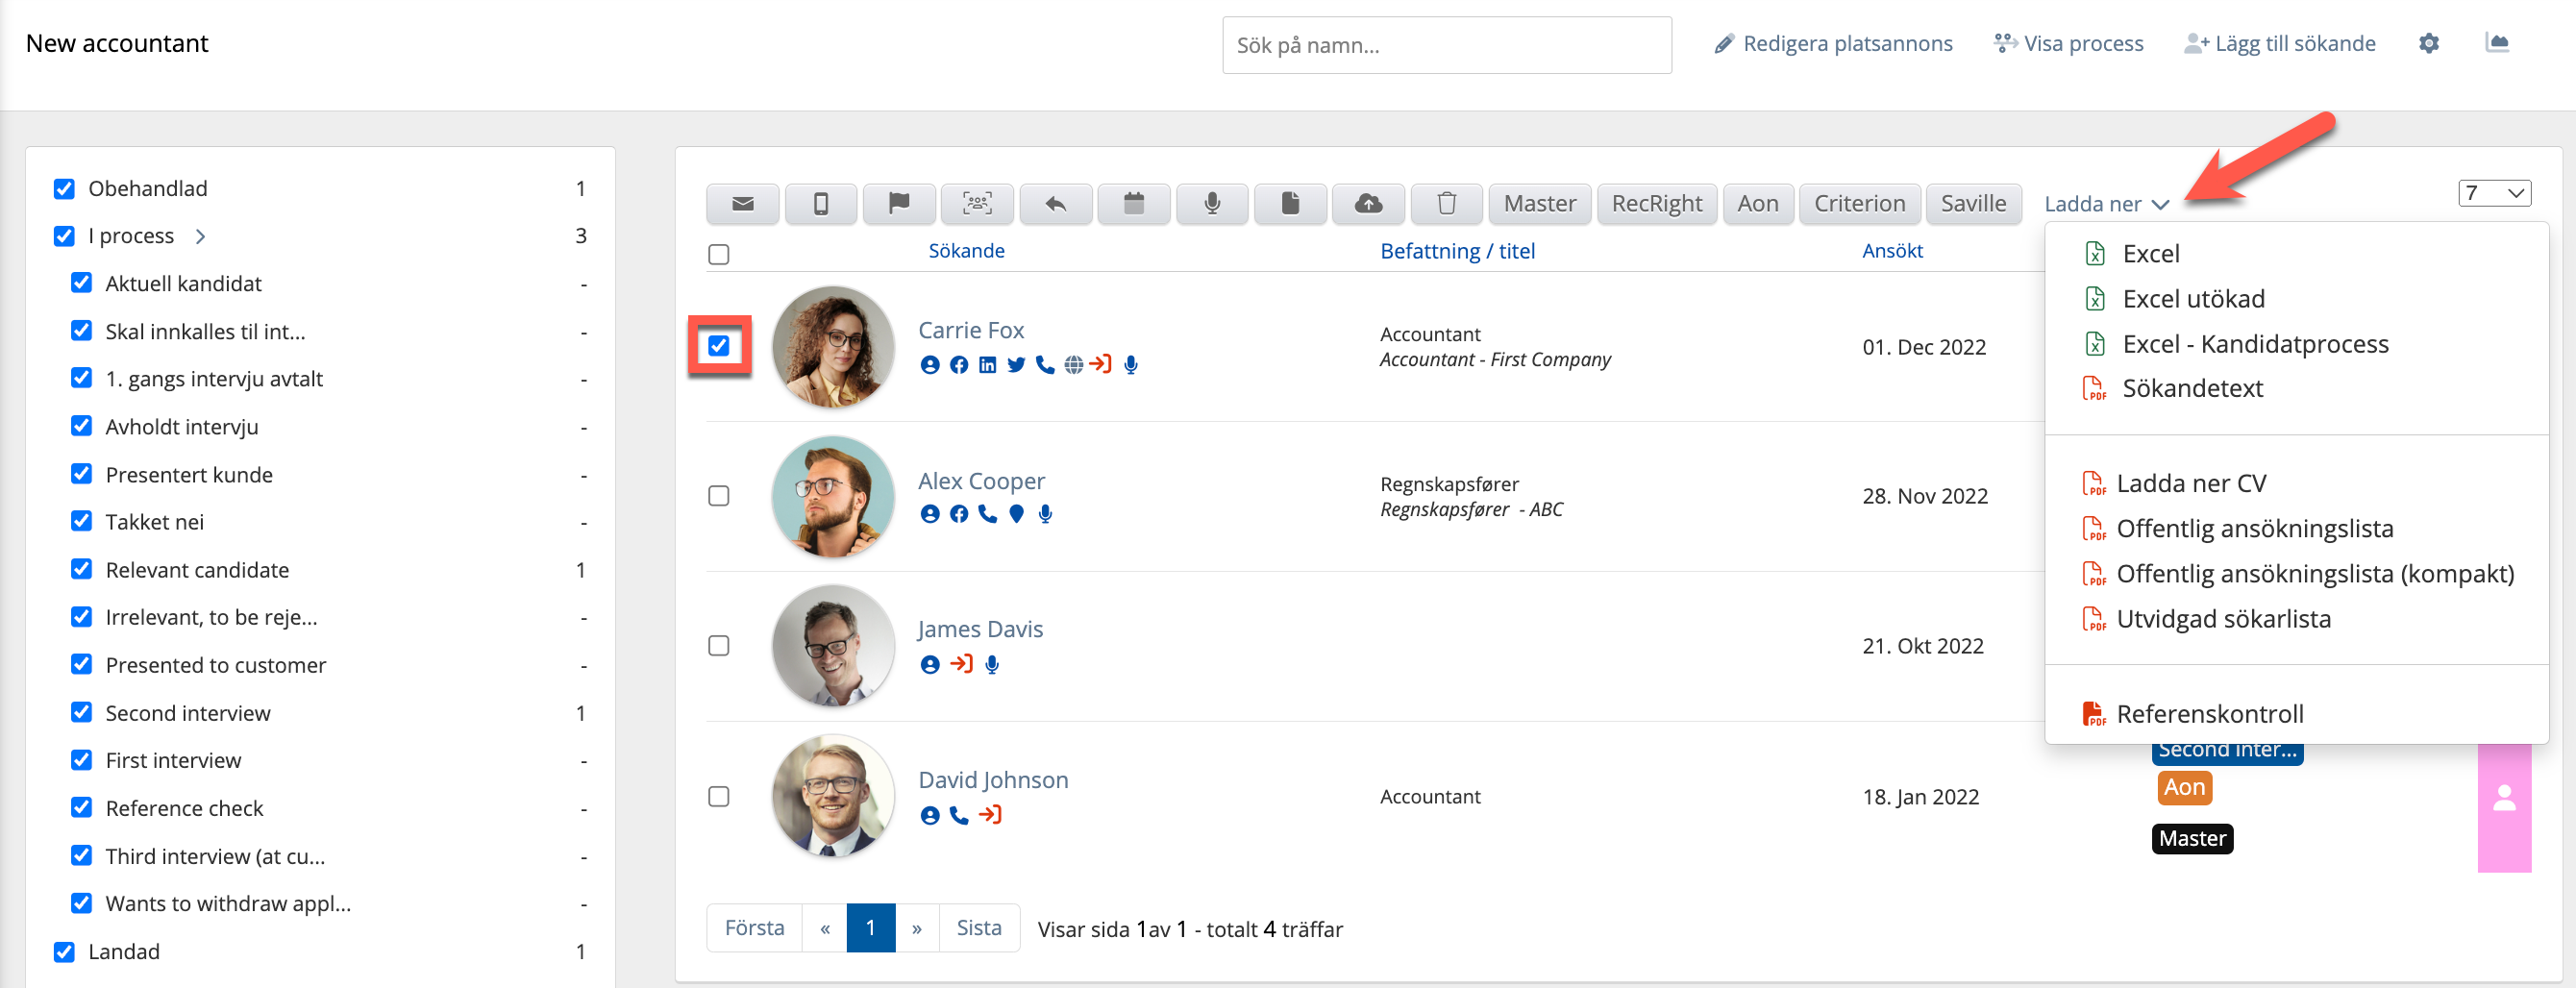Tick the checkbox next to Alex Cooper
This screenshot has width=2576, height=988.
pos(719,496)
